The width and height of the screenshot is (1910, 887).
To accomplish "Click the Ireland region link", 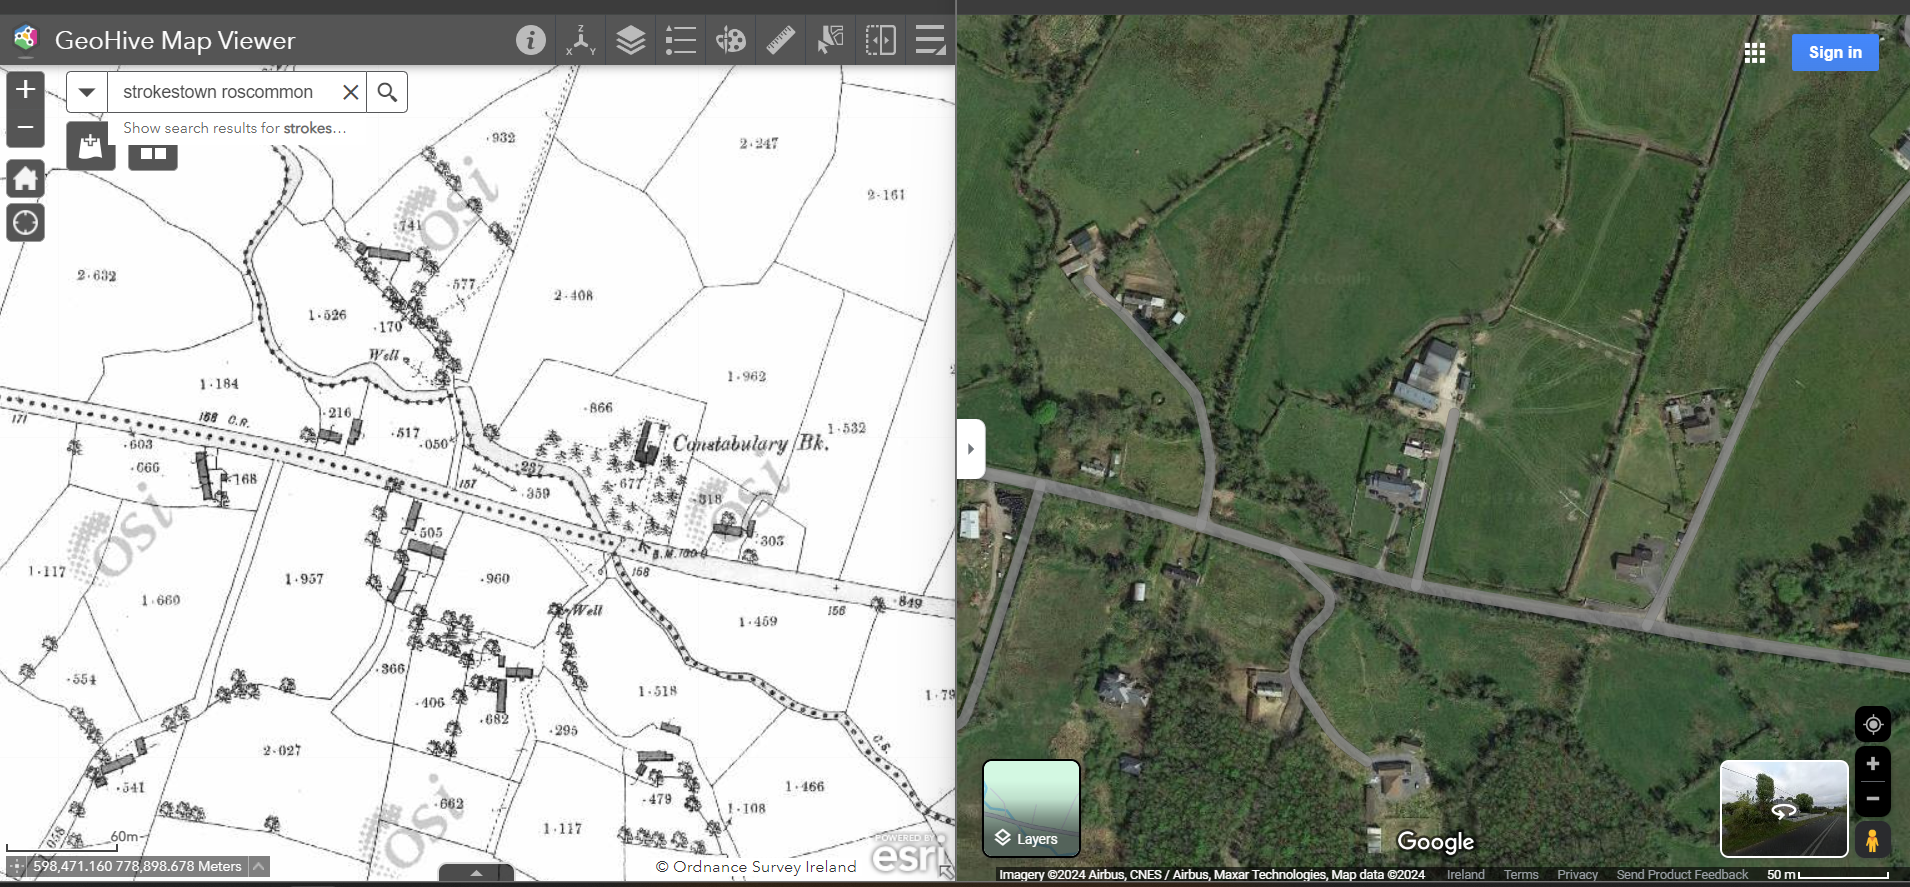I will point(1465,875).
